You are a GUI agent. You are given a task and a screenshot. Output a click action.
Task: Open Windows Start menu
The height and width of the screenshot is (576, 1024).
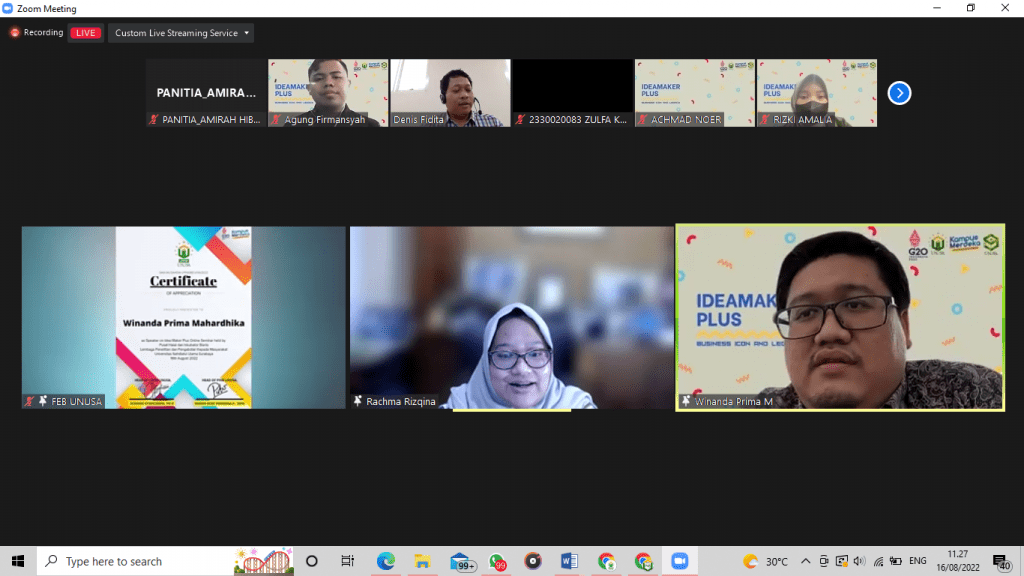click(x=18, y=561)
